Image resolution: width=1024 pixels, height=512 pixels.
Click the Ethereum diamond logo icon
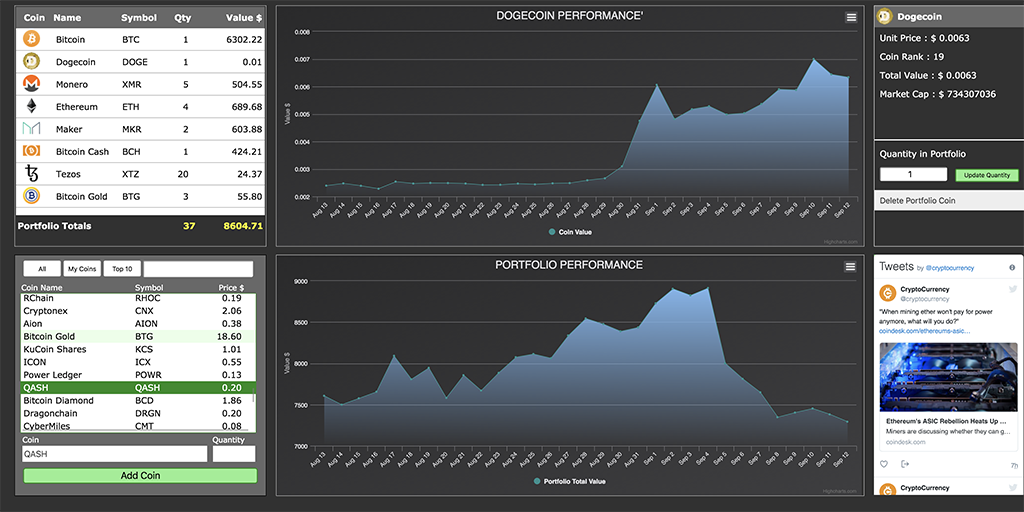(x=31, y=106)
